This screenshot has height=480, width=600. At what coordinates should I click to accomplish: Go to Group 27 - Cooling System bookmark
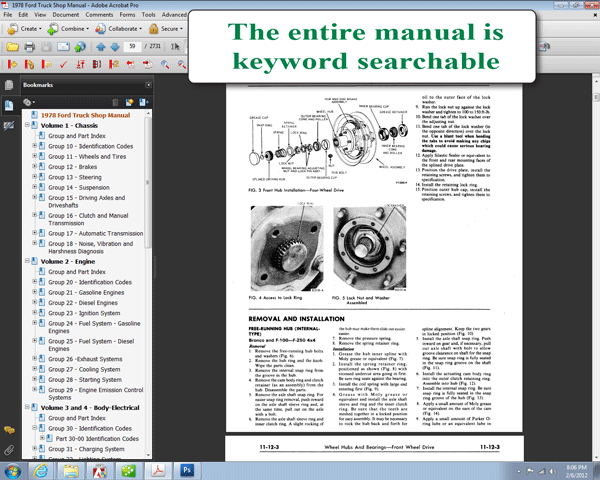pos(84,369)
